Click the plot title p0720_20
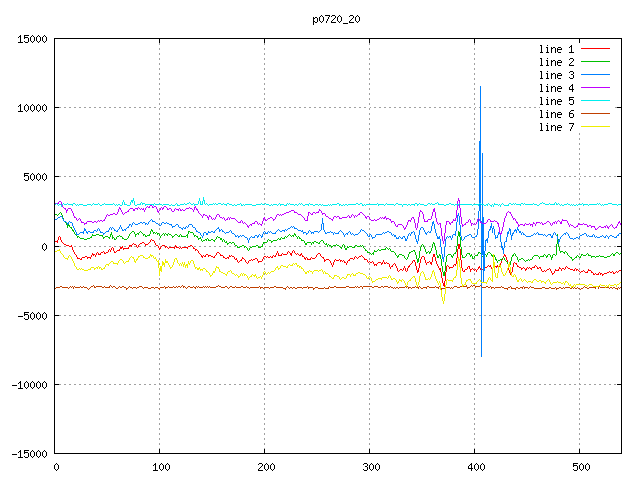Screen dimensions: 640x480 (x=337, y=19)
